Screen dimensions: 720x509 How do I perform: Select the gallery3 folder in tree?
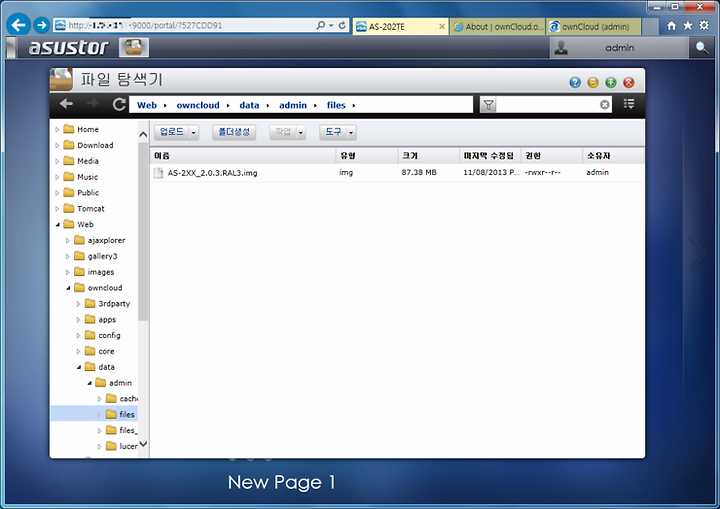[102, 256]
